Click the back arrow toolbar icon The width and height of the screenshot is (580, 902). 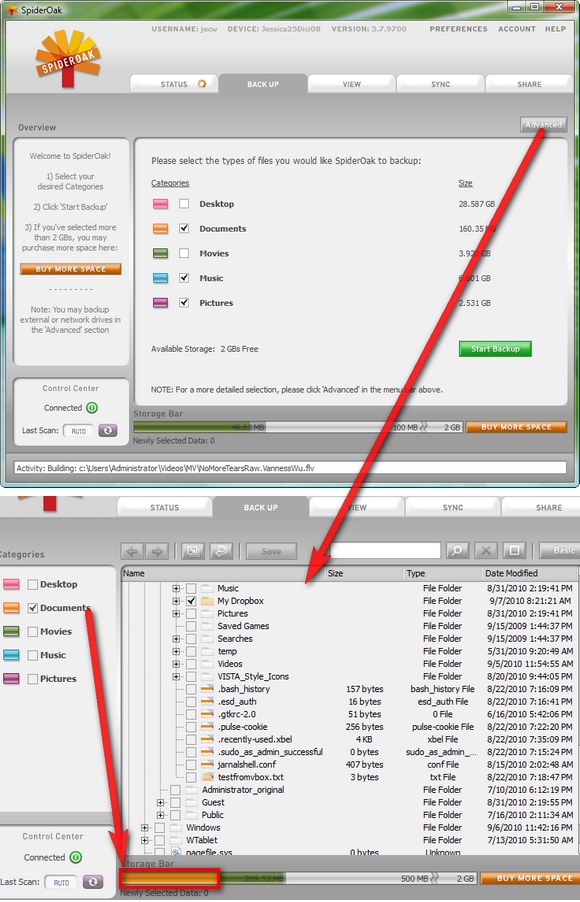132,551
